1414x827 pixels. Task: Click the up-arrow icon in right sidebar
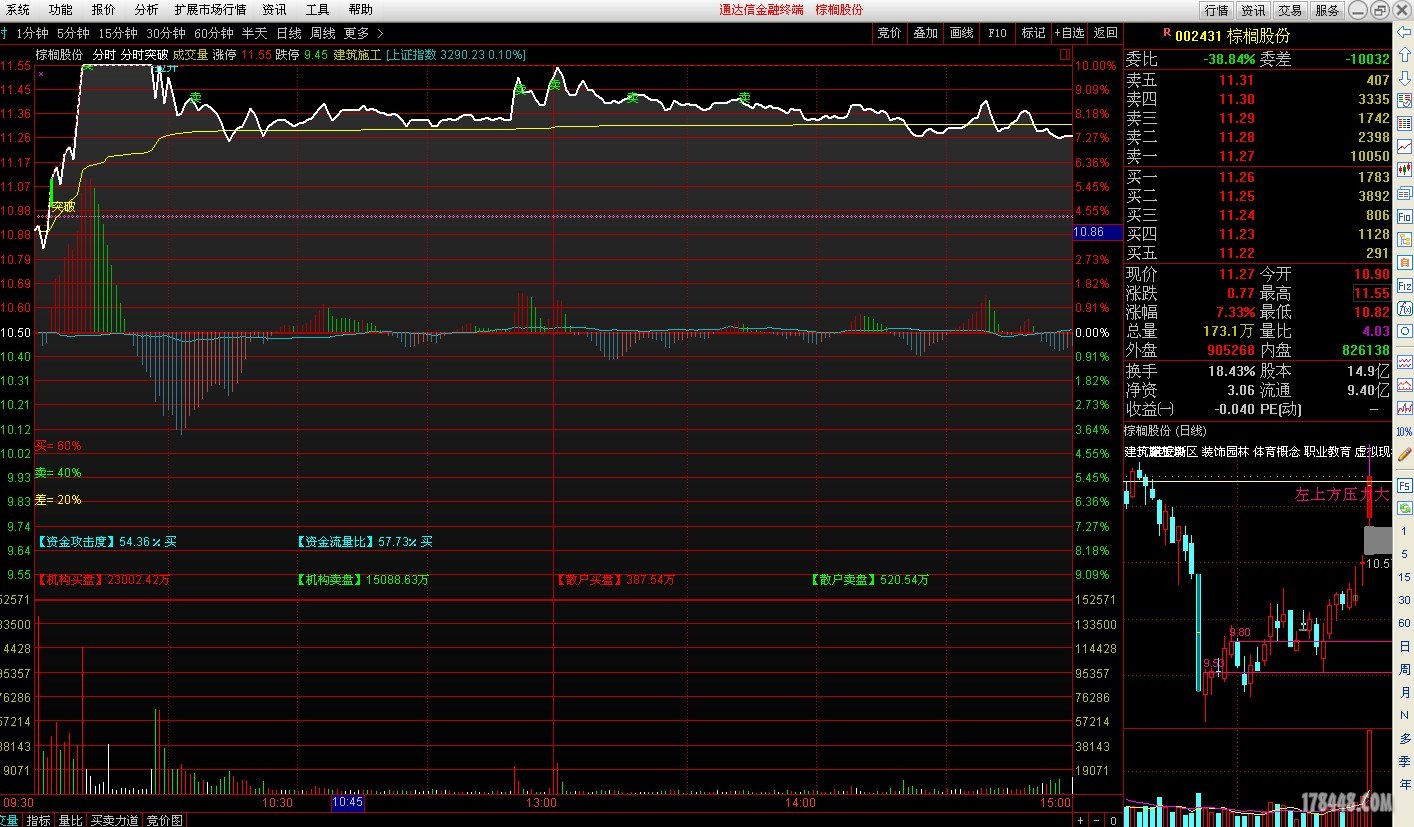[x=1405, y=54]
